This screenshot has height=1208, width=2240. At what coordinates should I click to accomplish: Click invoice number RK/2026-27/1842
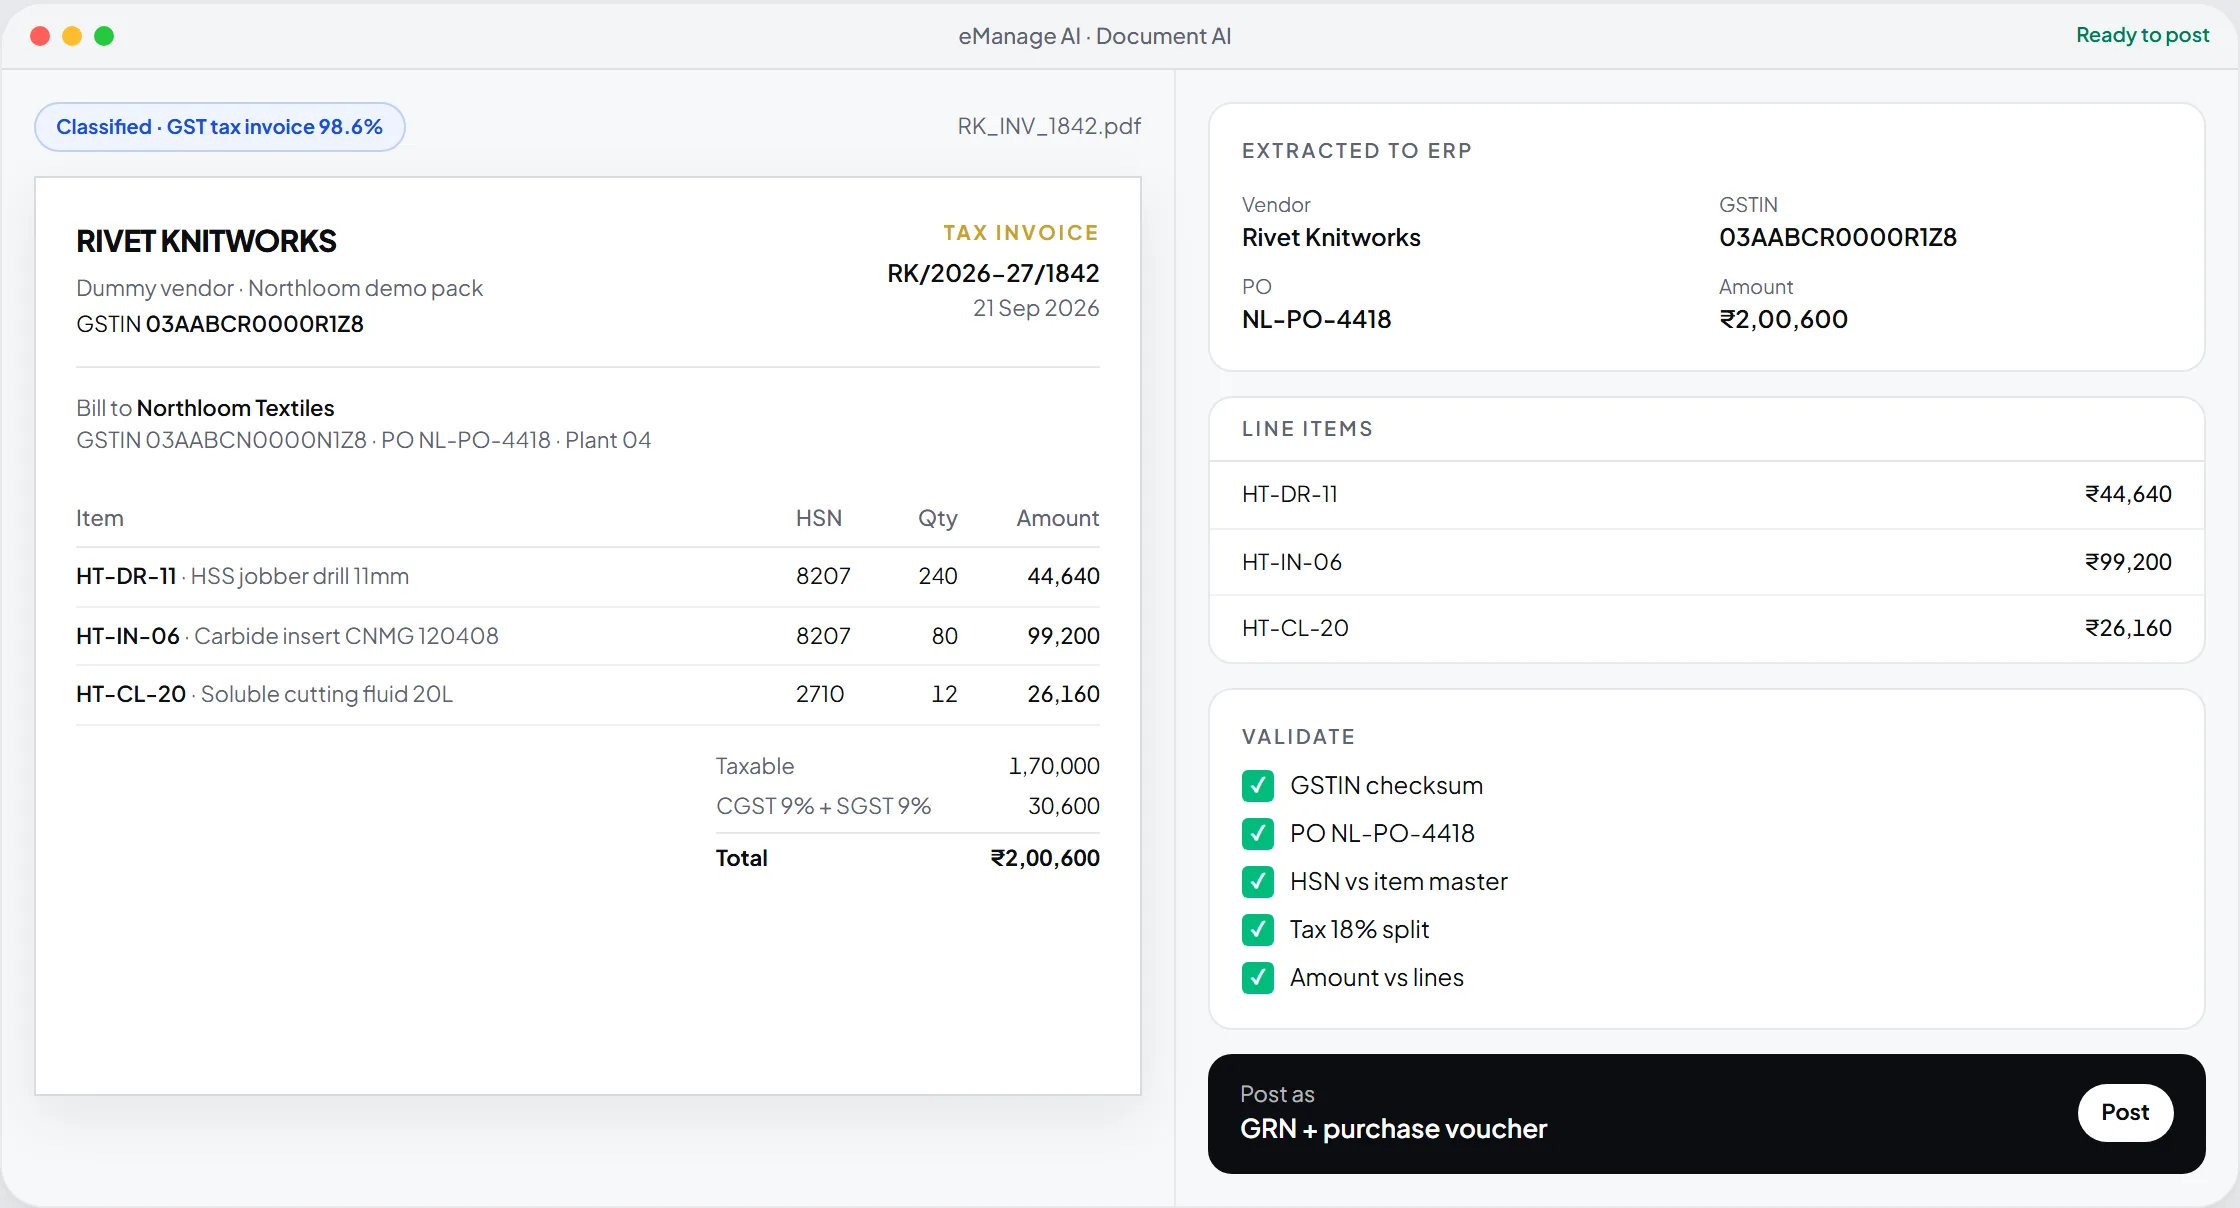point(993,274)
